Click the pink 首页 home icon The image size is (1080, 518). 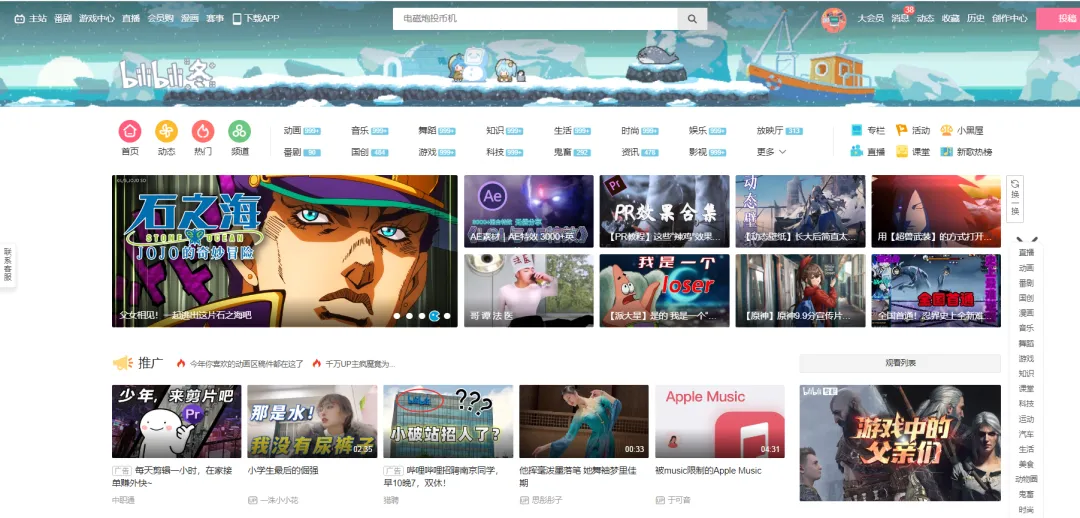click(129, 131)
